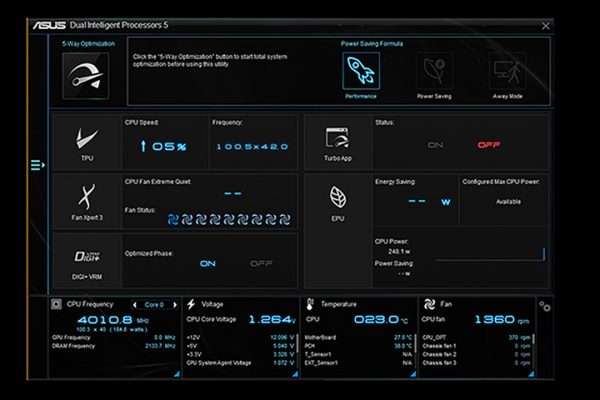This screenshot has height=400, width=600.
Task: Open monitor settings gear icon
Action: pos(545,306)
